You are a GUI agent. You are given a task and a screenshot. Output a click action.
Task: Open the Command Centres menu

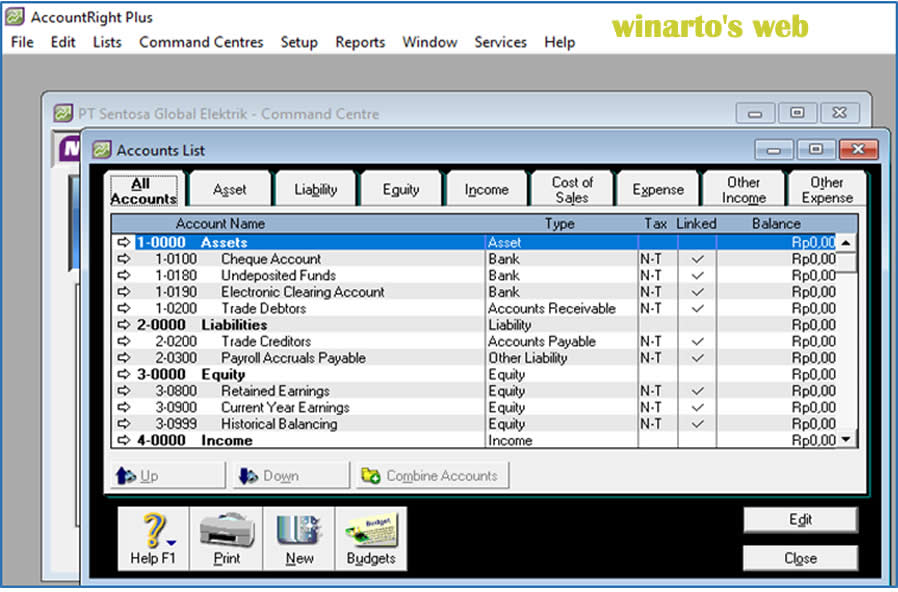click(201, 42)
